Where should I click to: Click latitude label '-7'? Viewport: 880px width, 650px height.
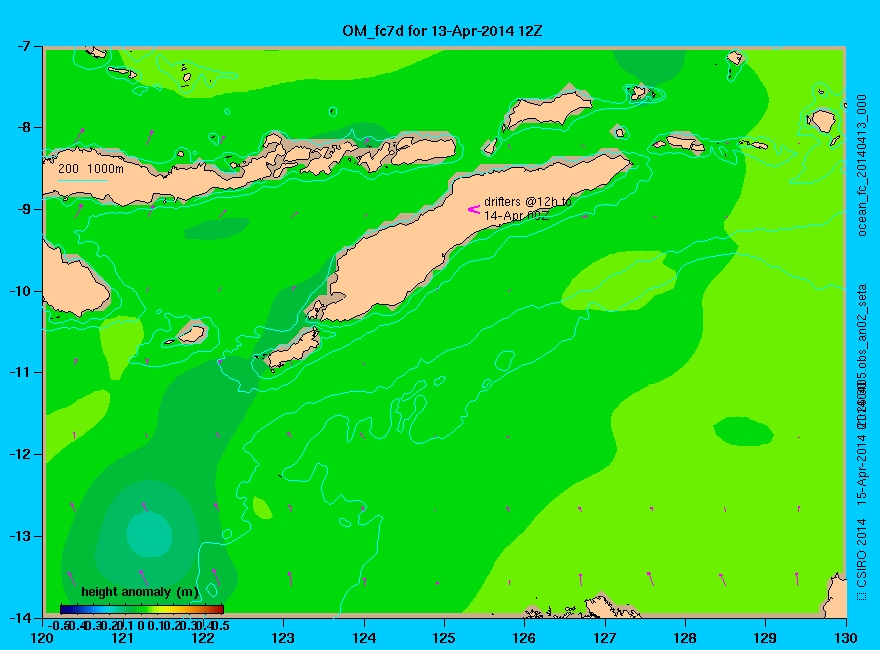22,46
